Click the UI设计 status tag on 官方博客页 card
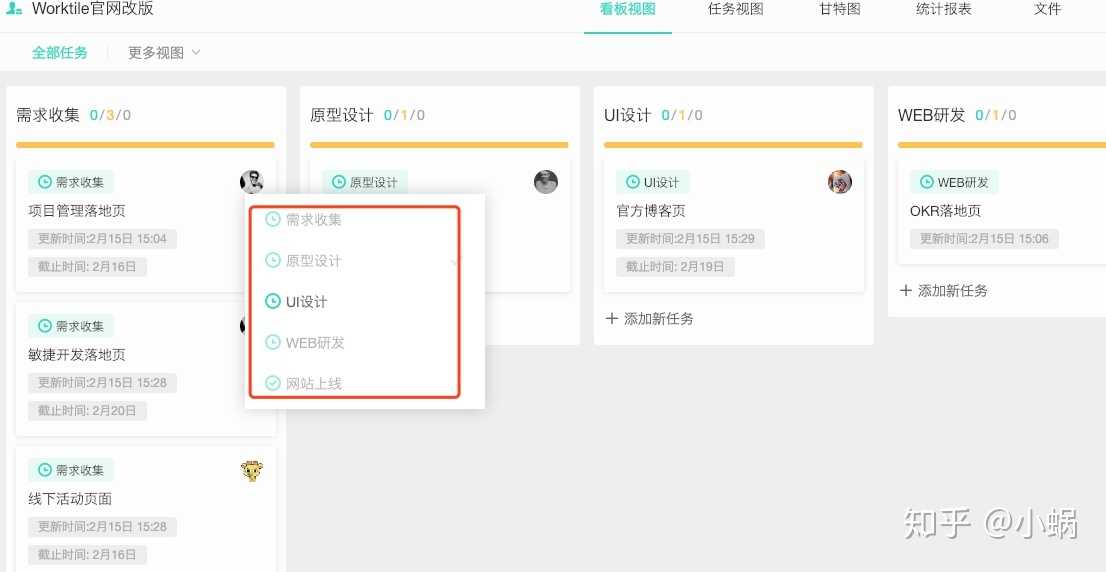 click(x=652, y=182)
